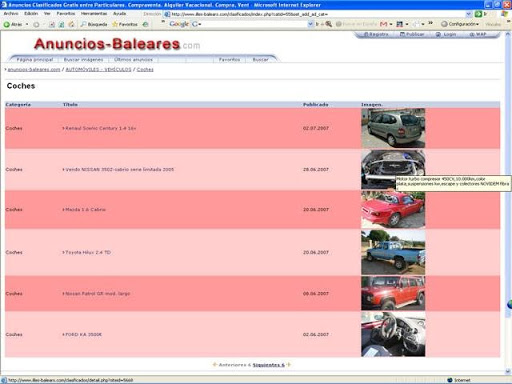The height and width of the screenshot is (384, 512).
Task: Show more toolbar items via double chevron
Action: tap(430, 23)
